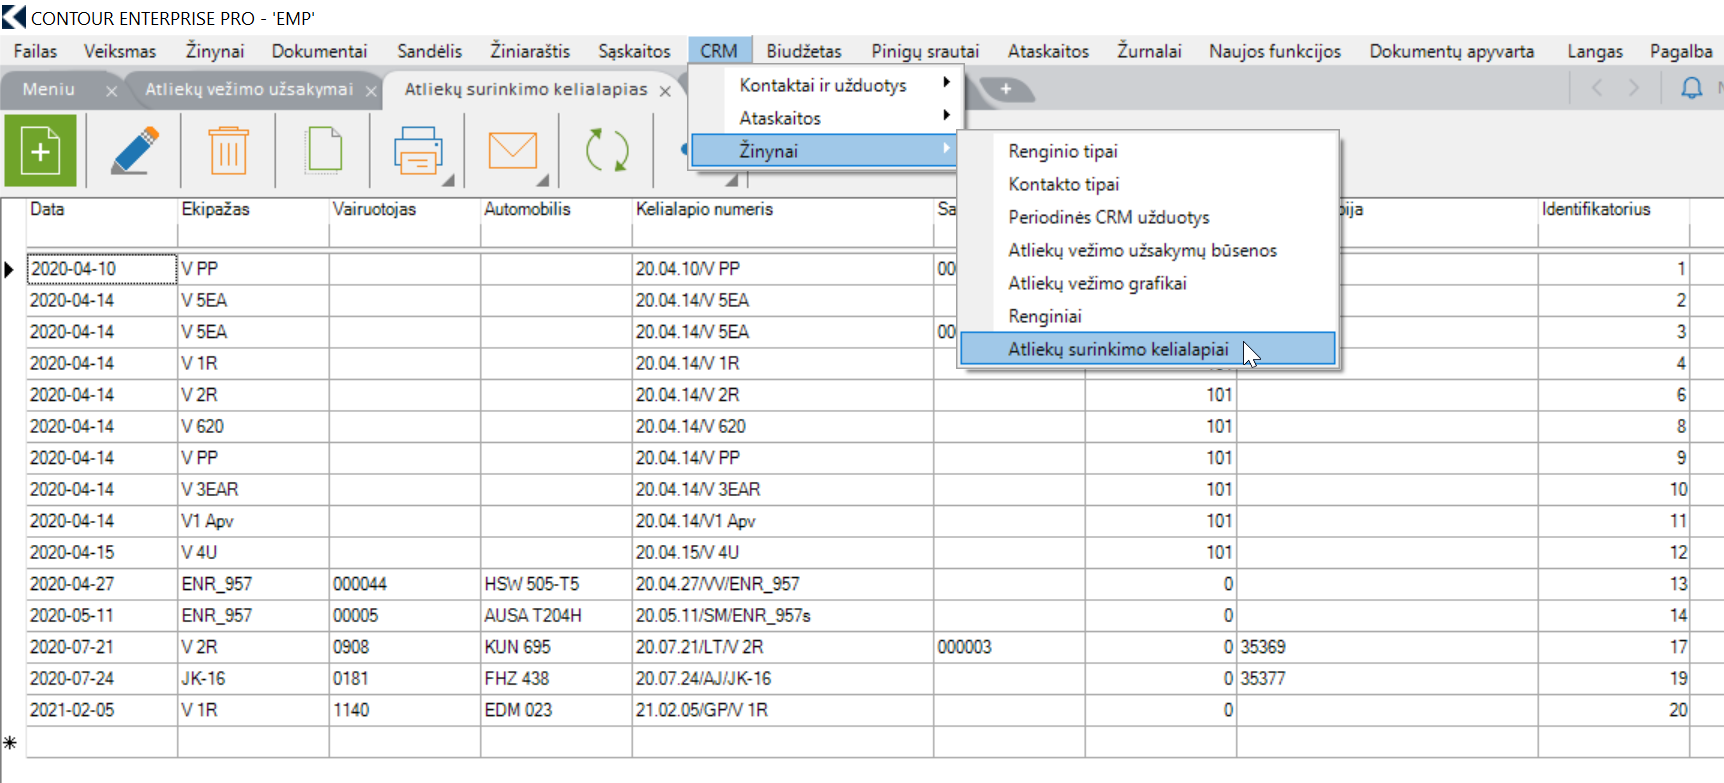Click the Identifikatorius column header
Viewport: 1724px width, 783px height.
coord(1595,209)
